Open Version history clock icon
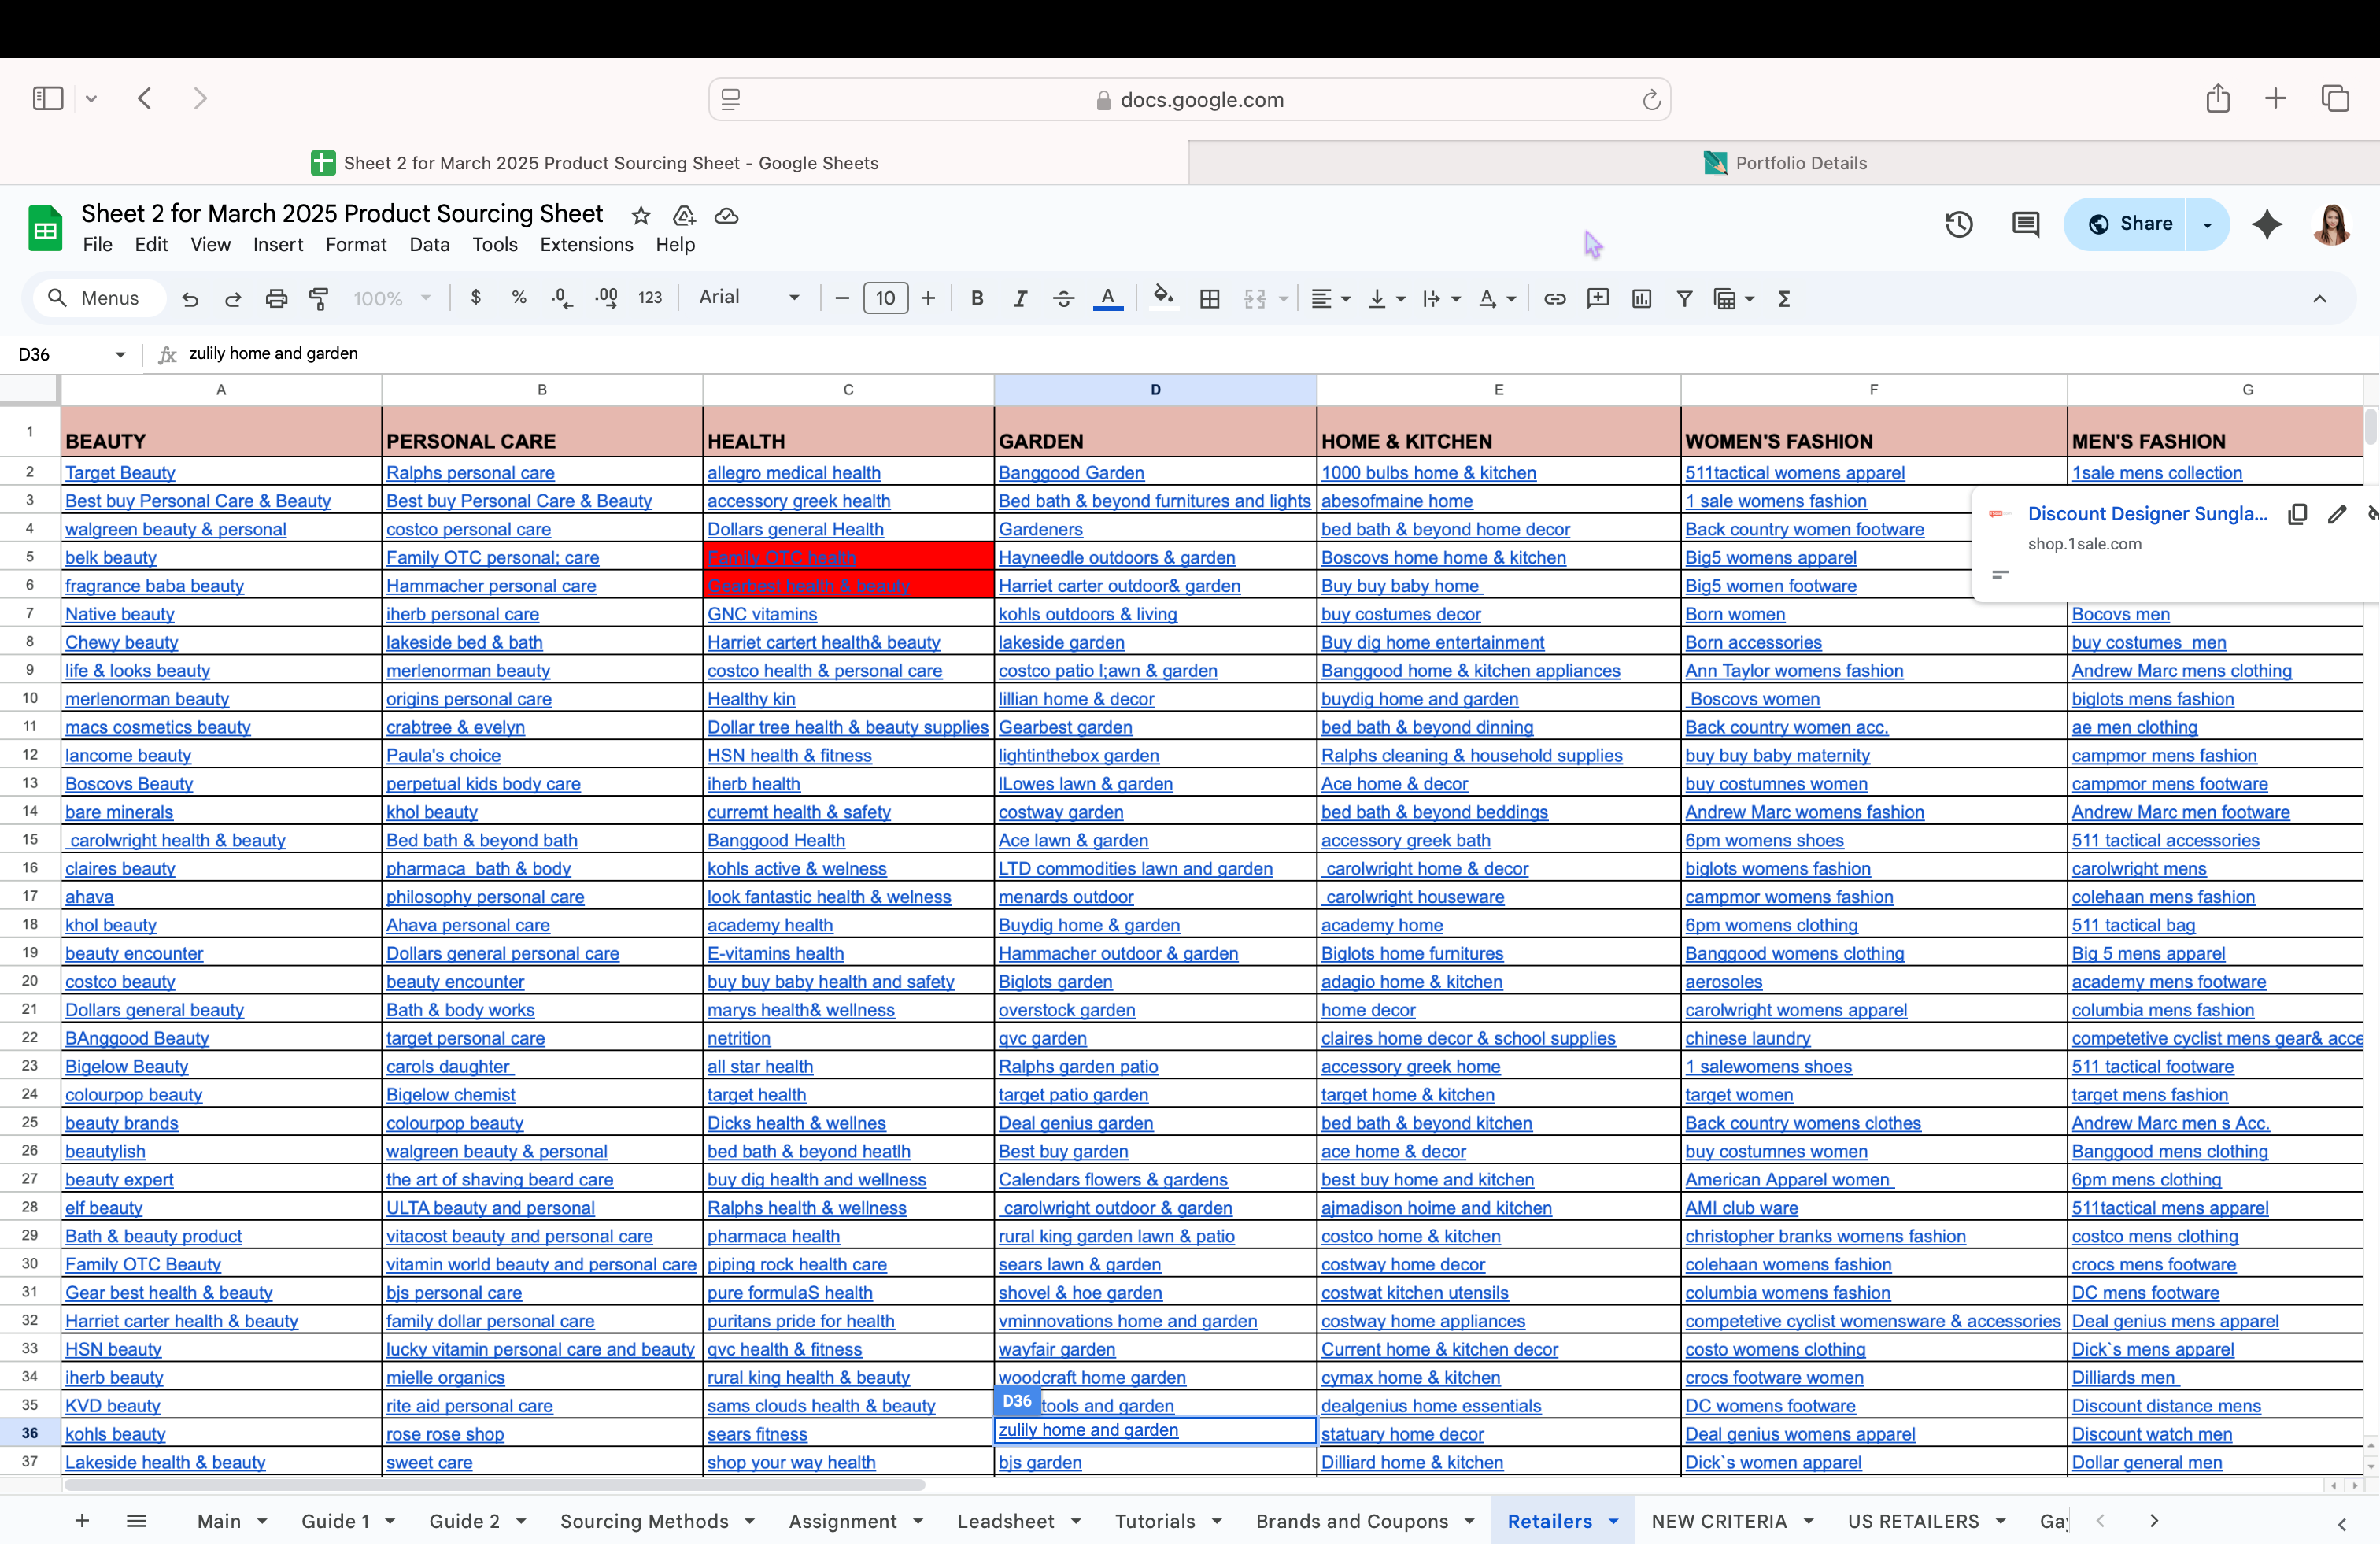The image size is (2380, 1546). 1958,224
